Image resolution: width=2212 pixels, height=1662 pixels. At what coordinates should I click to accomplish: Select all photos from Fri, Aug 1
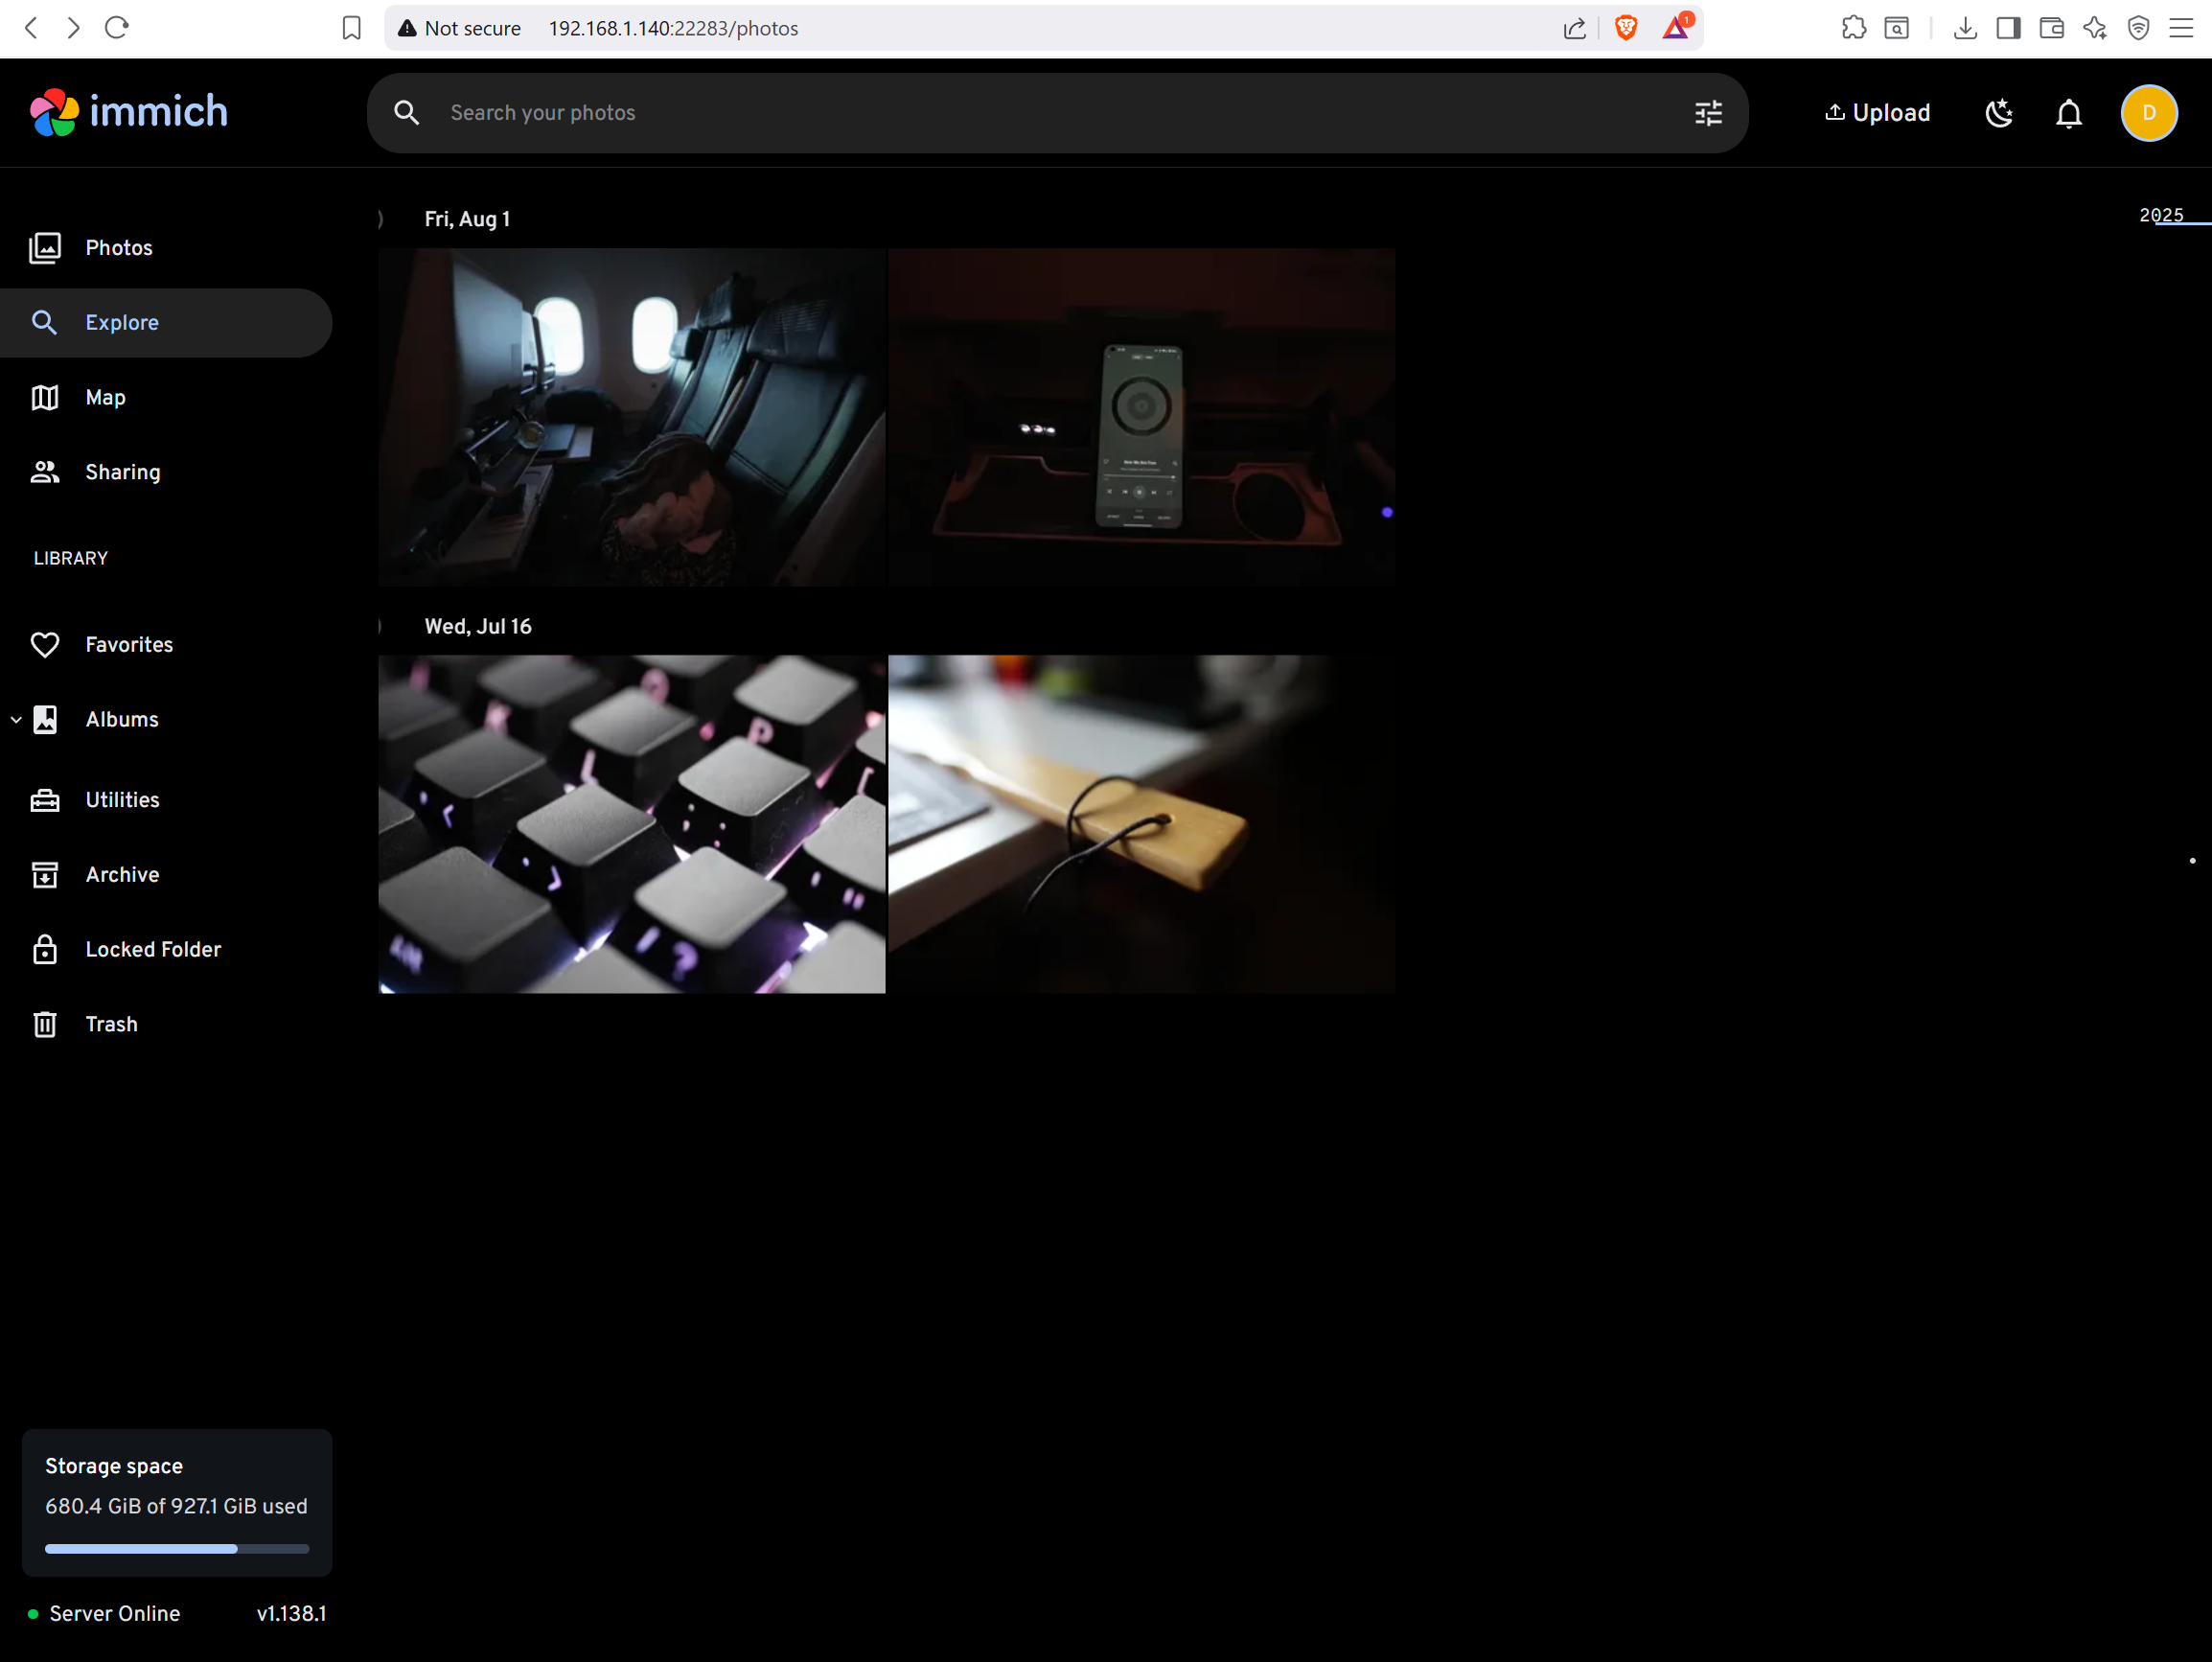381,219
